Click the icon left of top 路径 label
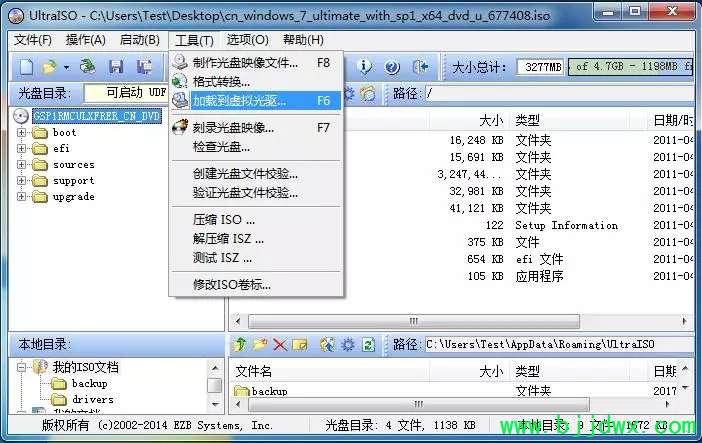Viewport: 702px width, 443px height. (x=368, y=94)
